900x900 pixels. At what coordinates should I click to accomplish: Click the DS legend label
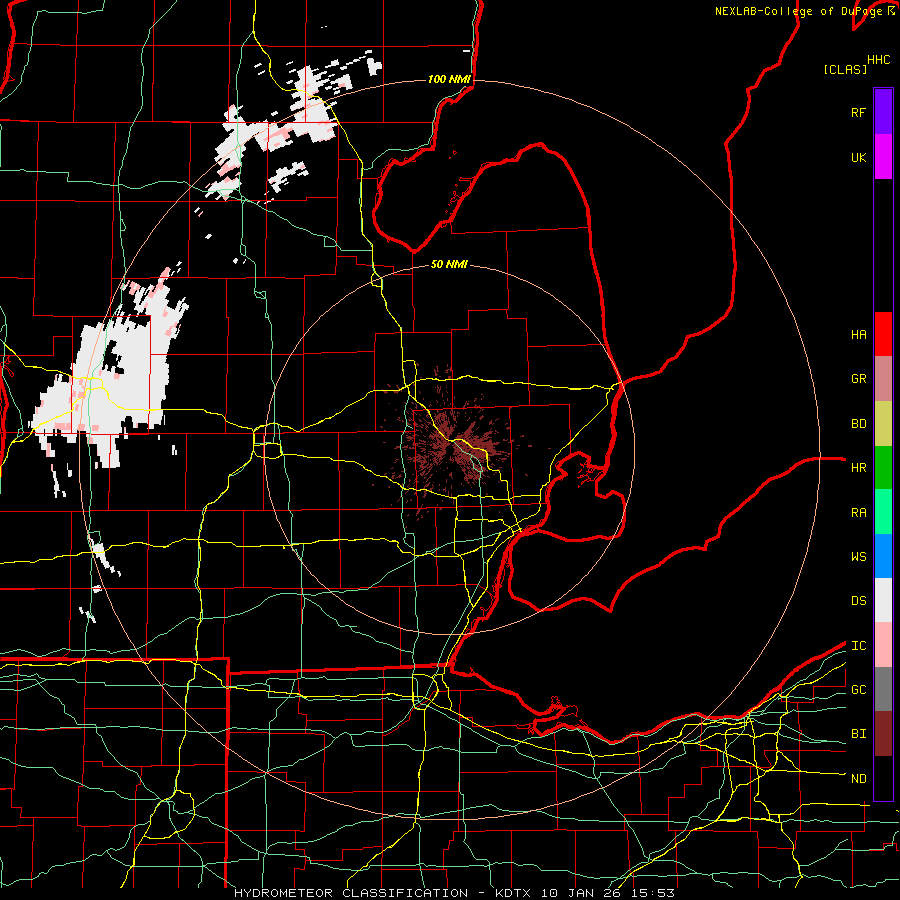click(859, 601)
